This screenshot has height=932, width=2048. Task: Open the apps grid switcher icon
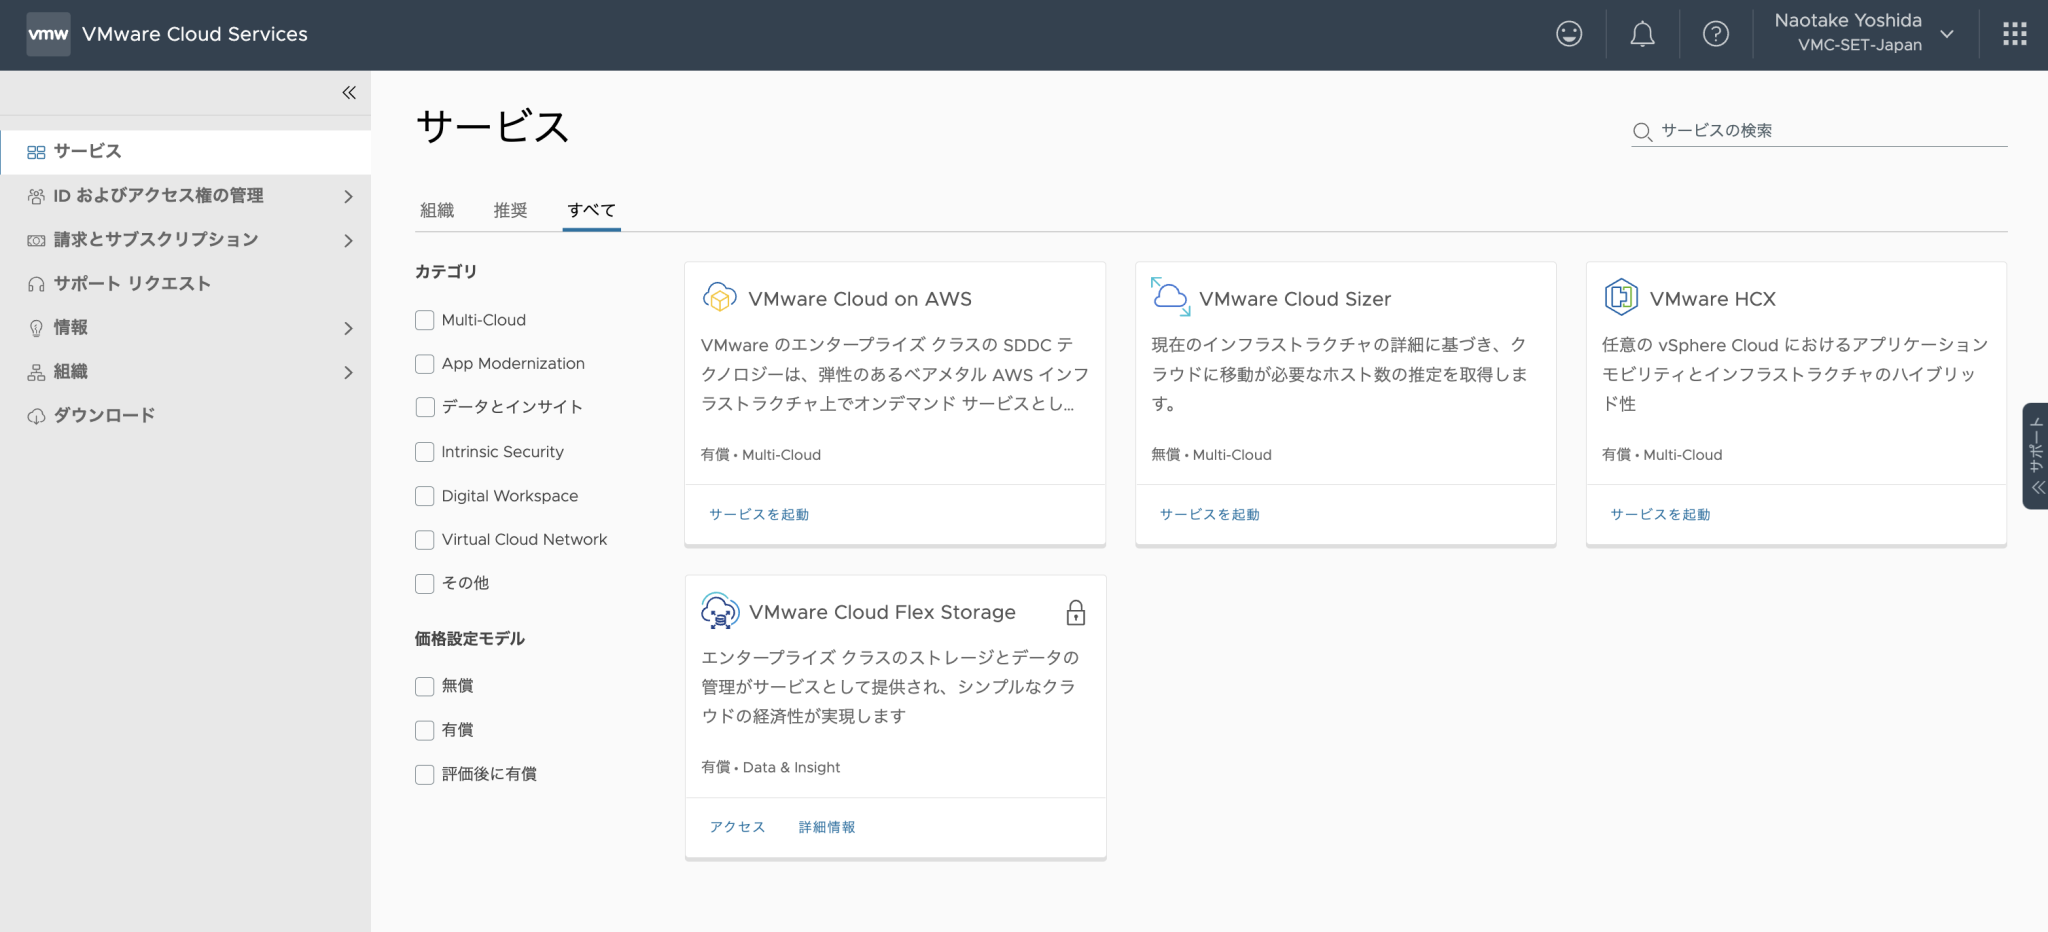(x=2015, y=34)
